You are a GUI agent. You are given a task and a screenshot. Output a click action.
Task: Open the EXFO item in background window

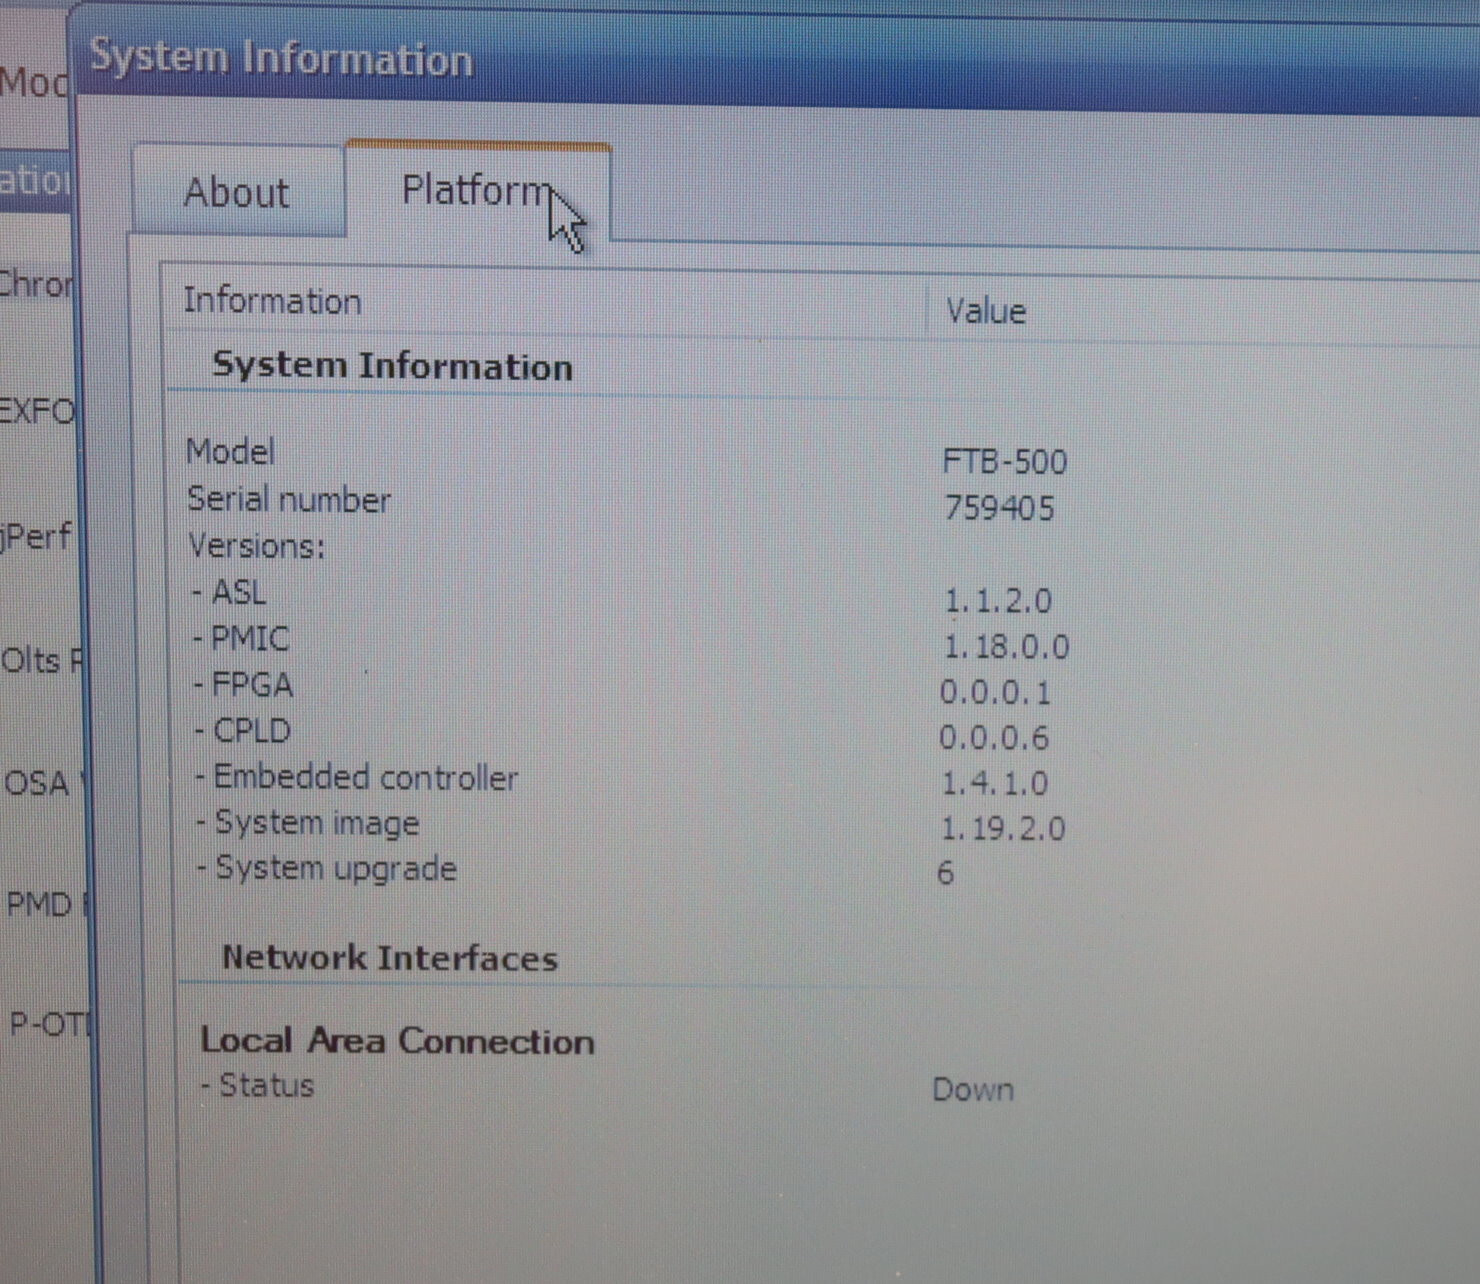[37, 410]
